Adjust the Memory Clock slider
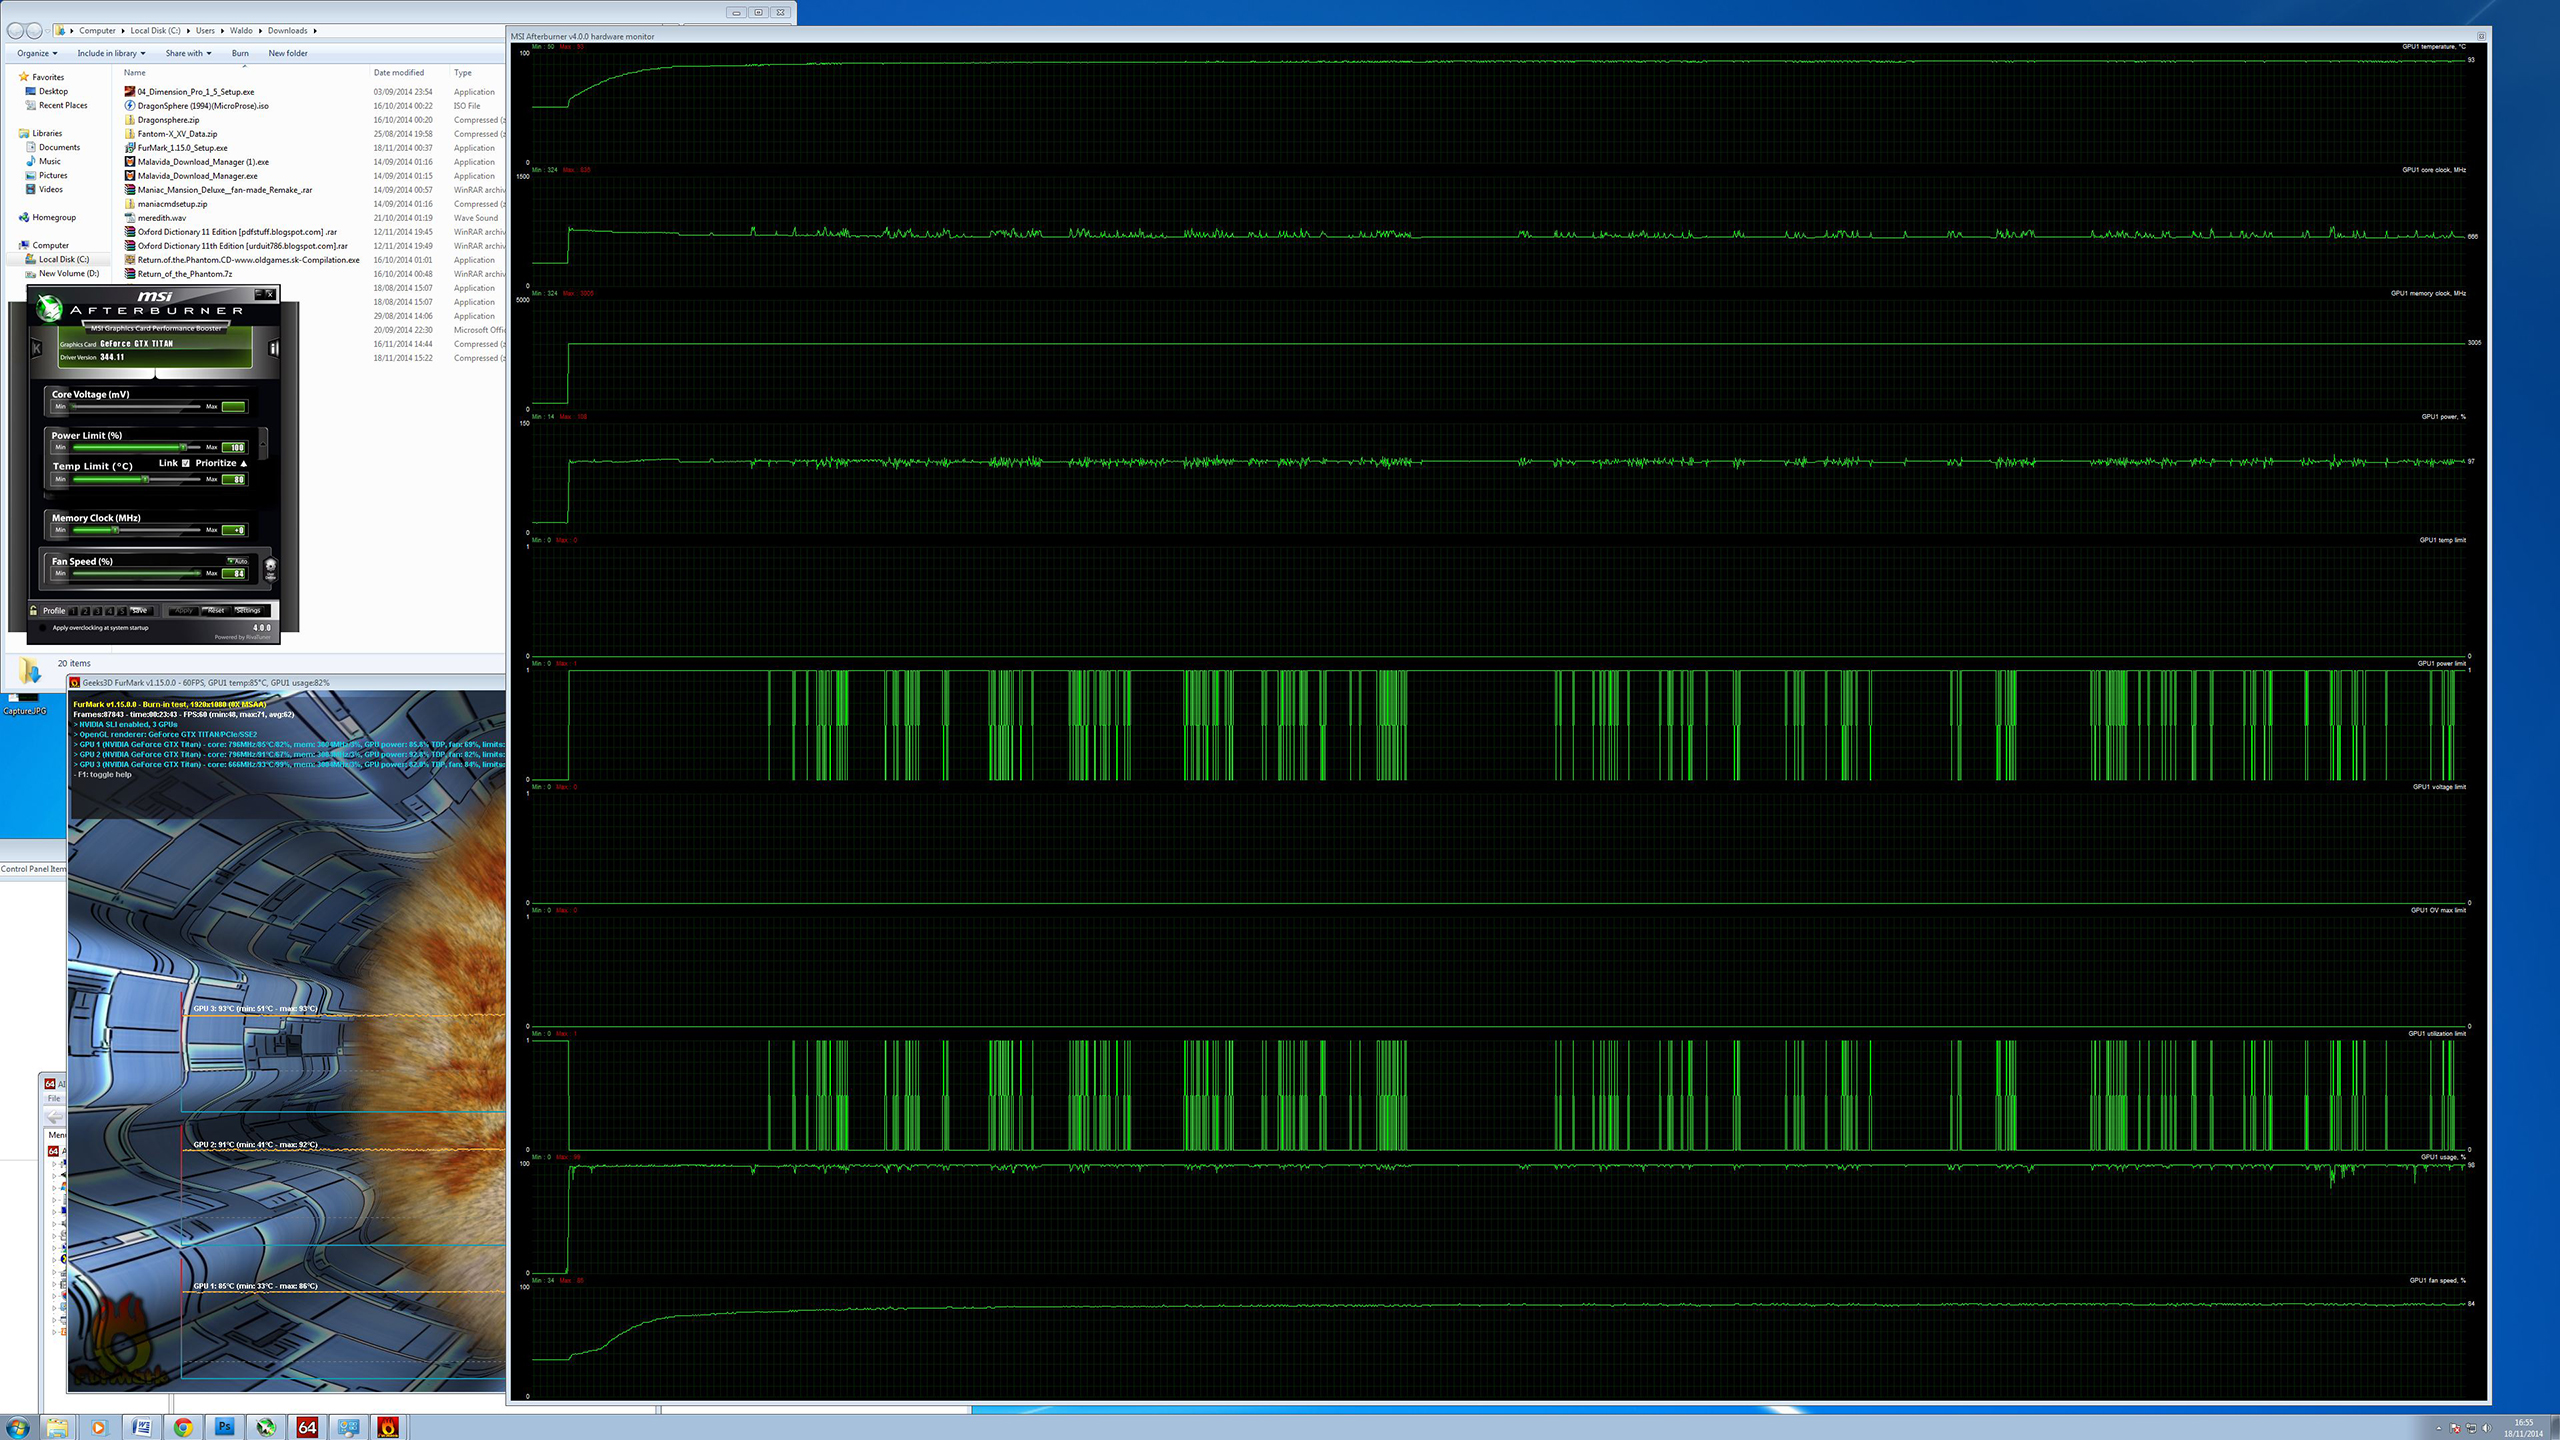Screen dimensions: 2560x1440 [137, 530]
